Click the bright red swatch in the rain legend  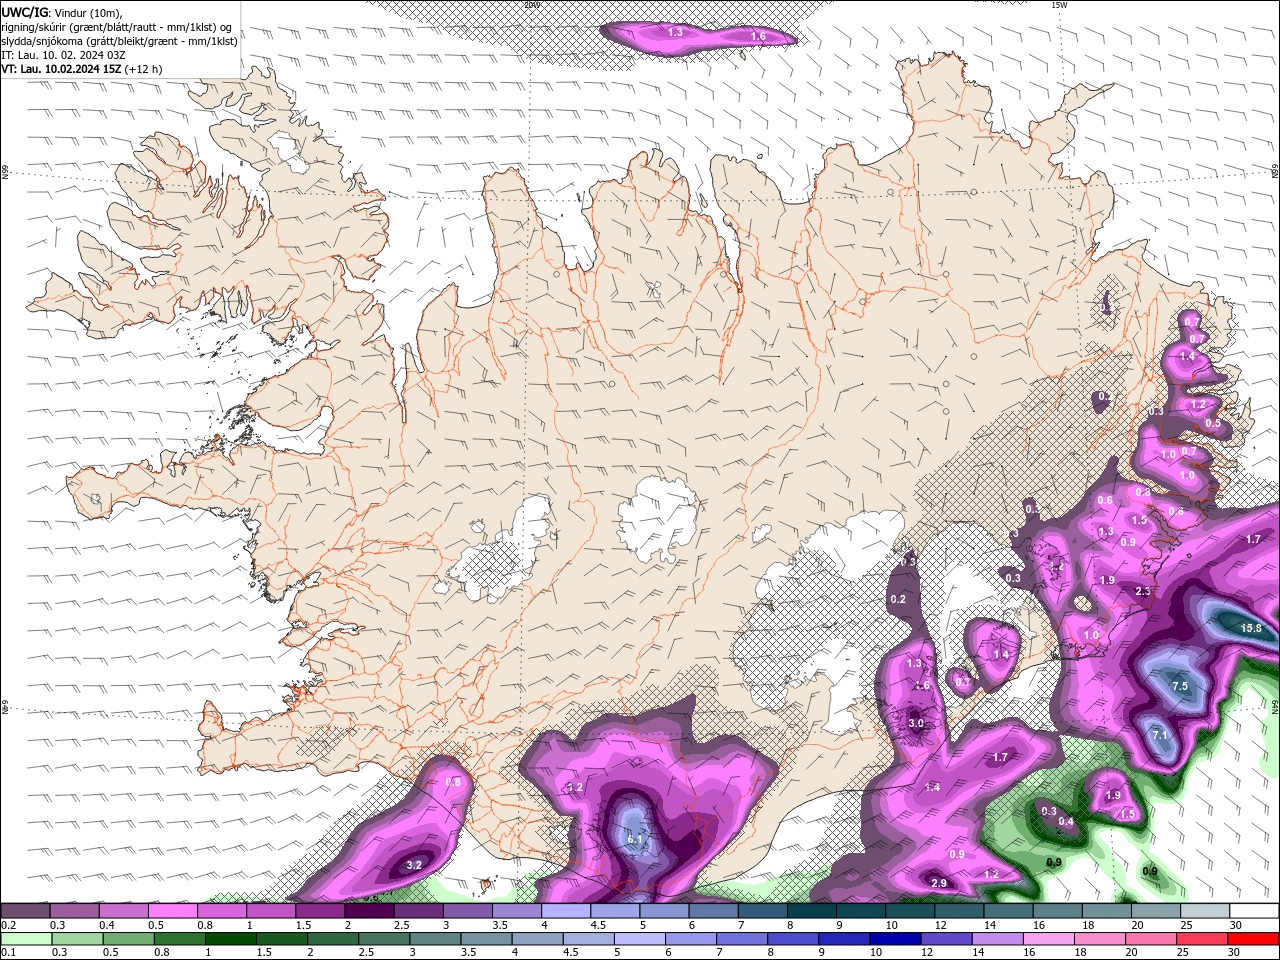point(1254,939)
